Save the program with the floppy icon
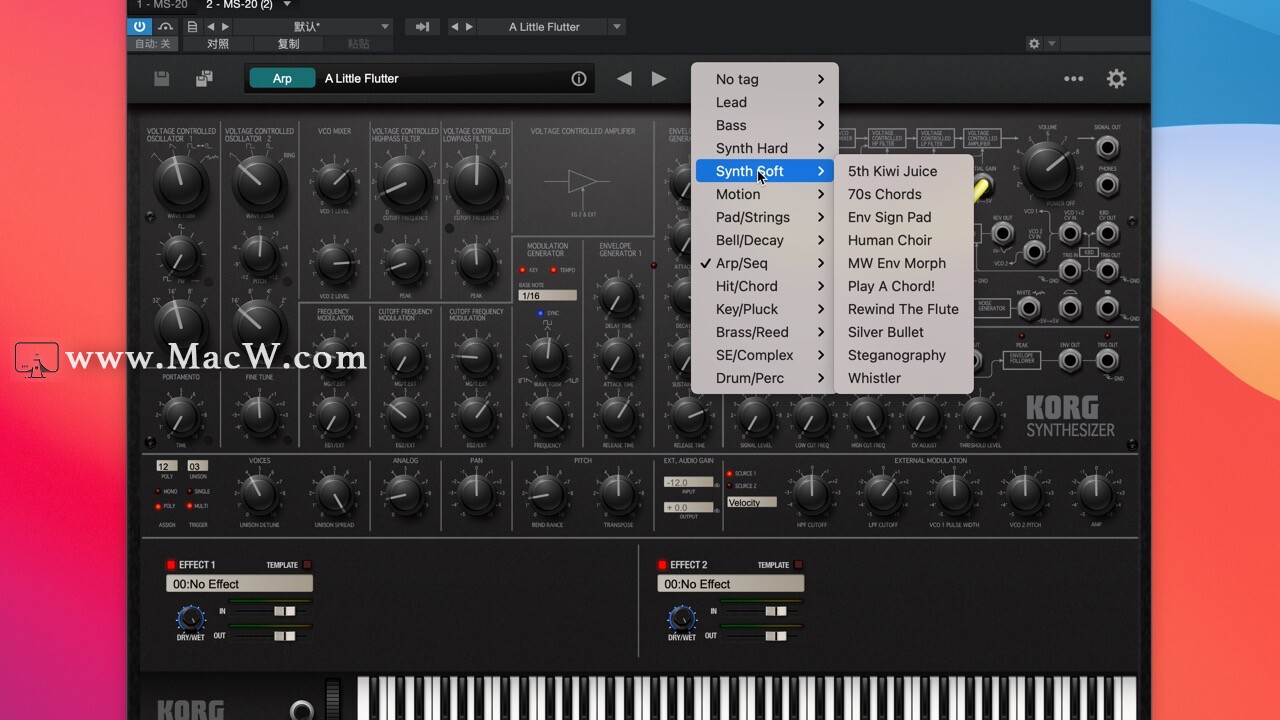Viewport: 1280px width, 720px height. (x=161, y=78)
